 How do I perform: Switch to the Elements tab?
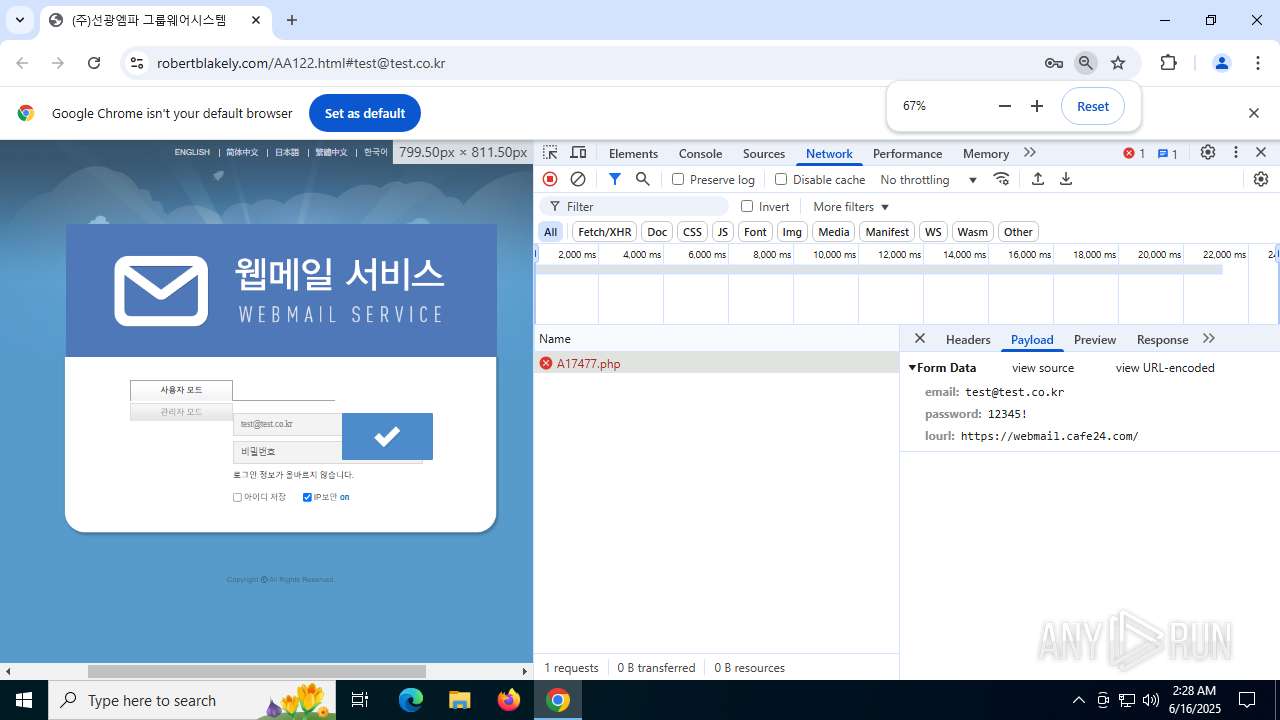point(633,153)
